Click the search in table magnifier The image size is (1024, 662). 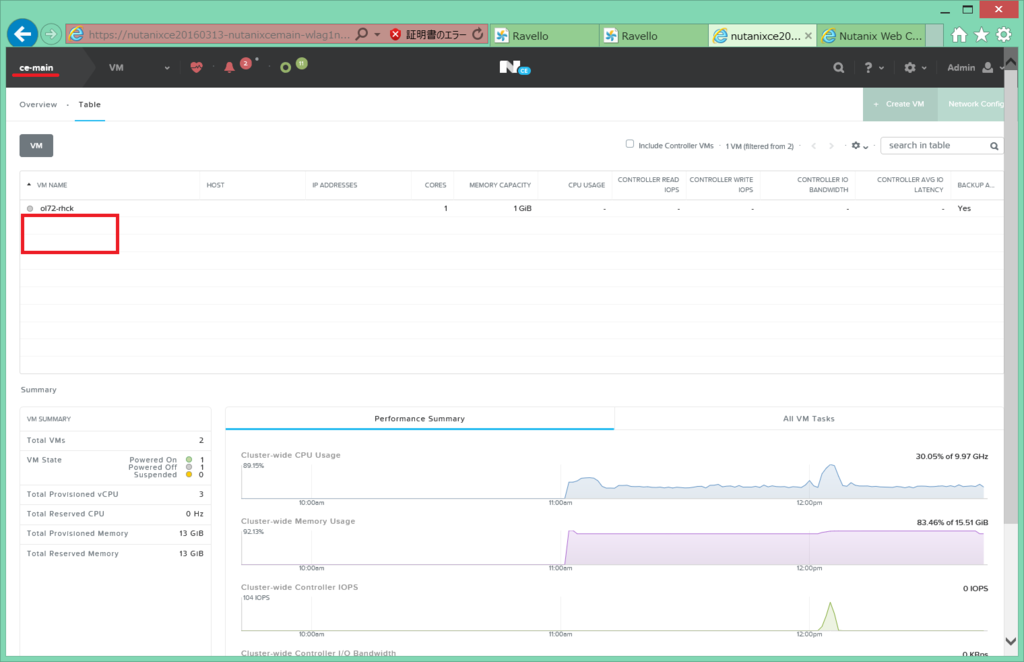[x=994, y=146]
